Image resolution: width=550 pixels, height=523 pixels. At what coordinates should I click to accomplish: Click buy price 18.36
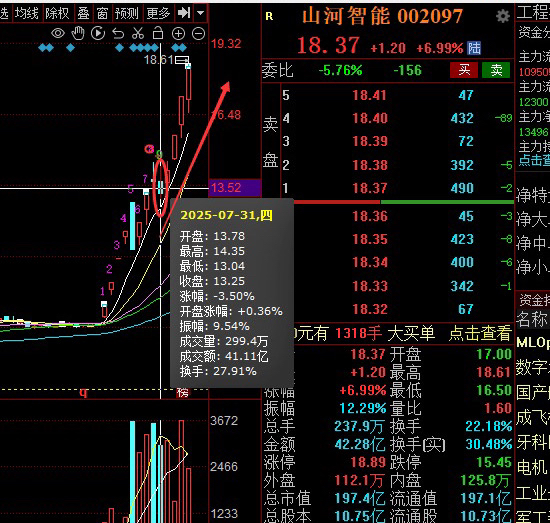pos(370,216)
